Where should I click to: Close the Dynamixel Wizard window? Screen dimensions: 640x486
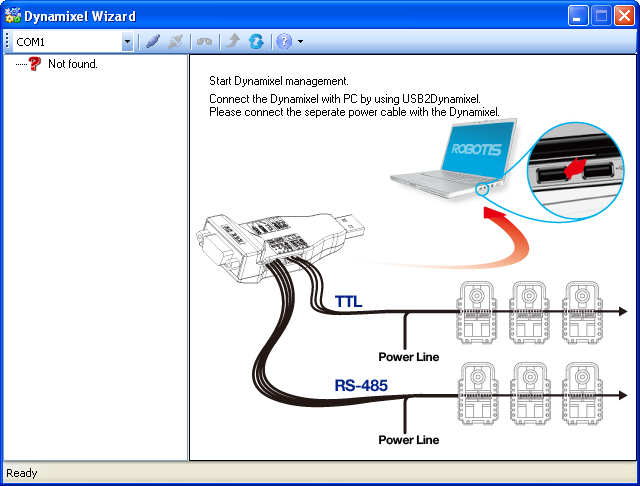pos(624,16)
